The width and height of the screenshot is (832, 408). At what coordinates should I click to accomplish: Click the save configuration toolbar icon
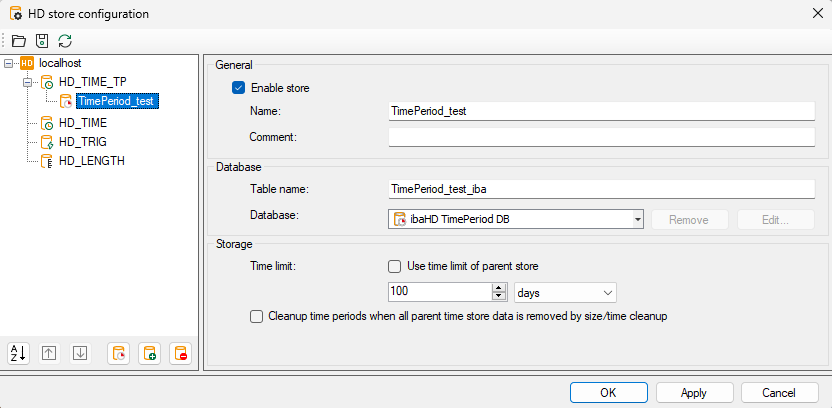coord(42,41)
